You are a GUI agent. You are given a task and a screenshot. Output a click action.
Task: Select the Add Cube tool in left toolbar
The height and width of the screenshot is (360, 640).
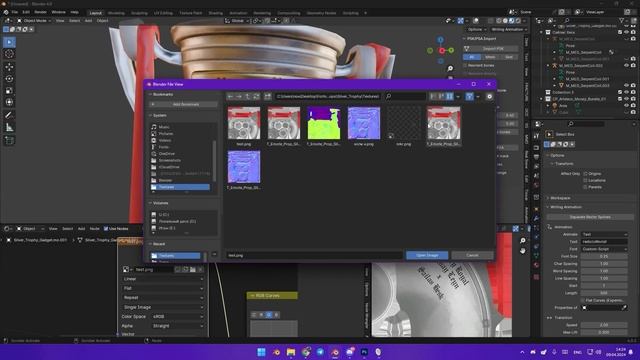click(x=9, y=140)
